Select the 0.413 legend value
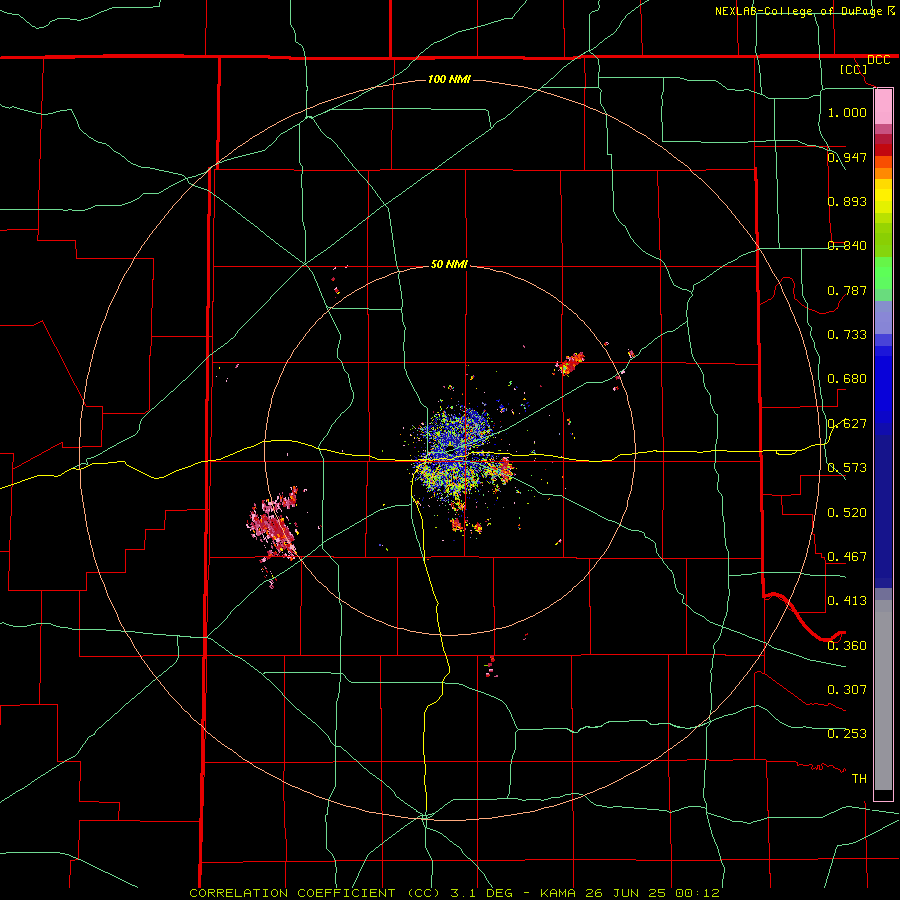The height and width of the screenshot is (900, 900). pyautogui.click(x=847, y=600)
